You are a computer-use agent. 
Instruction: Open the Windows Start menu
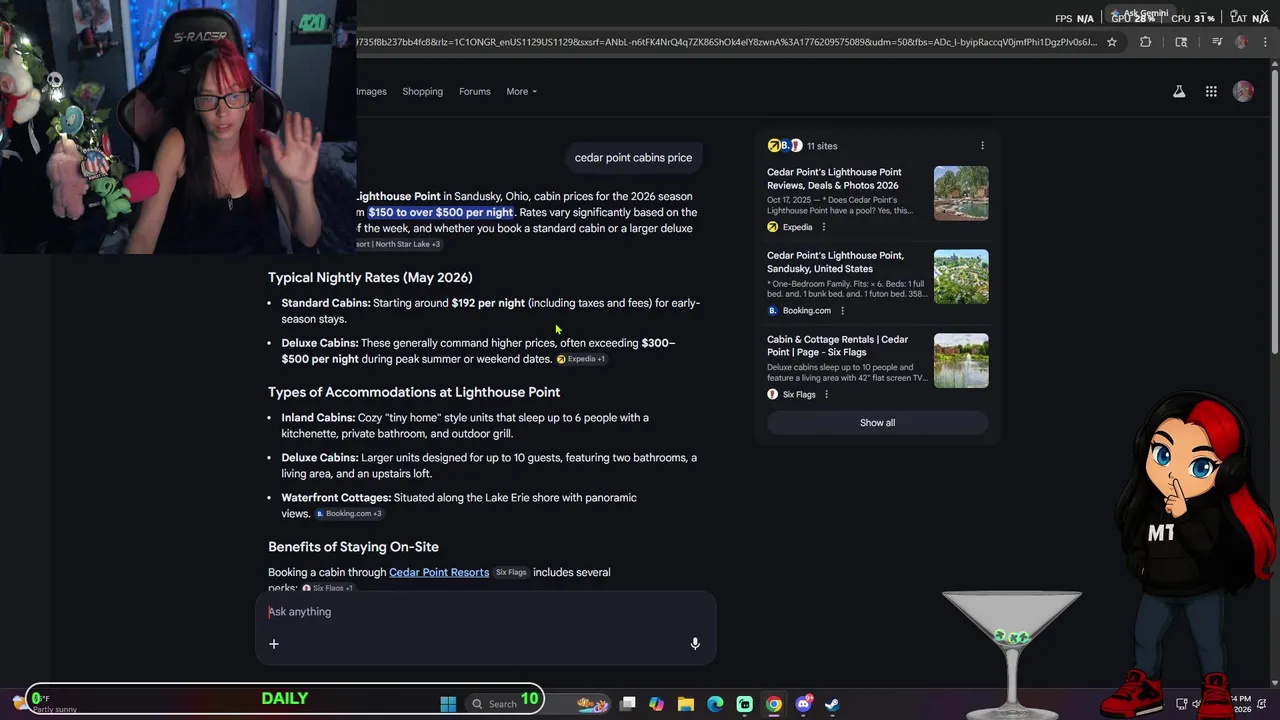point(448,704)
